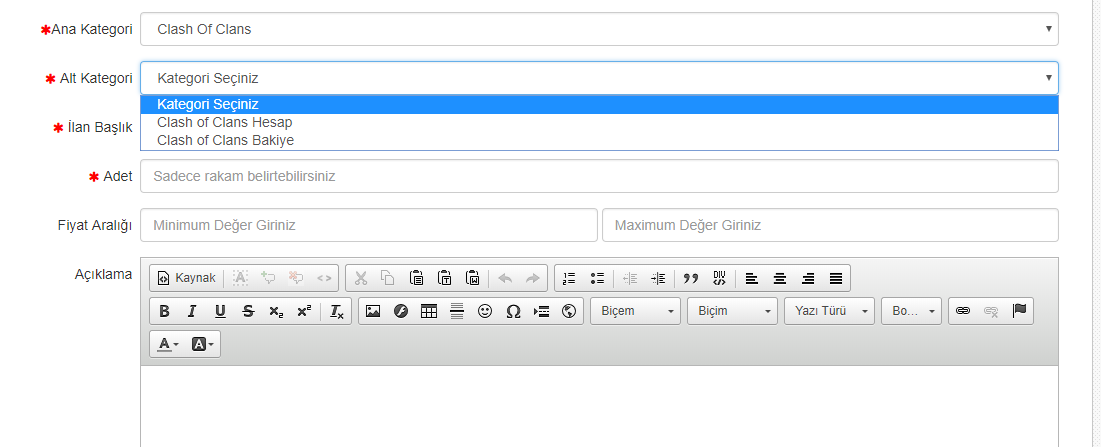Insert a Flash object
Image resolution: width=1101 pixels, height=447 pixels.
[x=401, y=311]
